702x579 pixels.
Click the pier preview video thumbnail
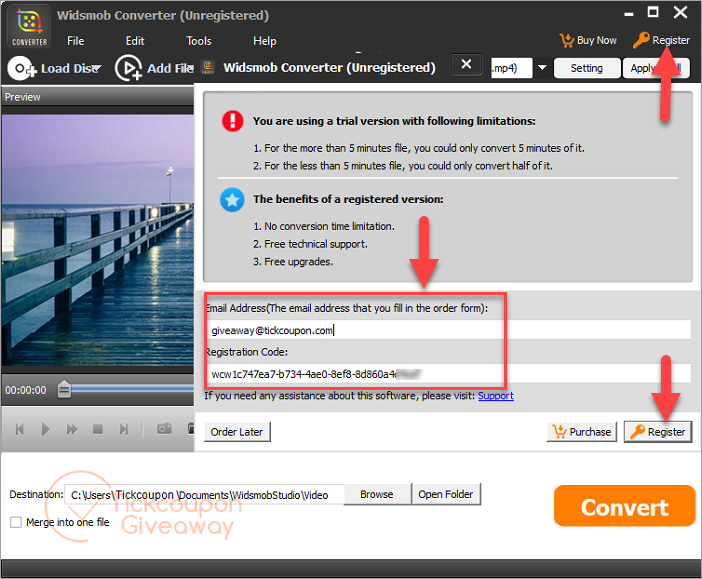(98, 240)
